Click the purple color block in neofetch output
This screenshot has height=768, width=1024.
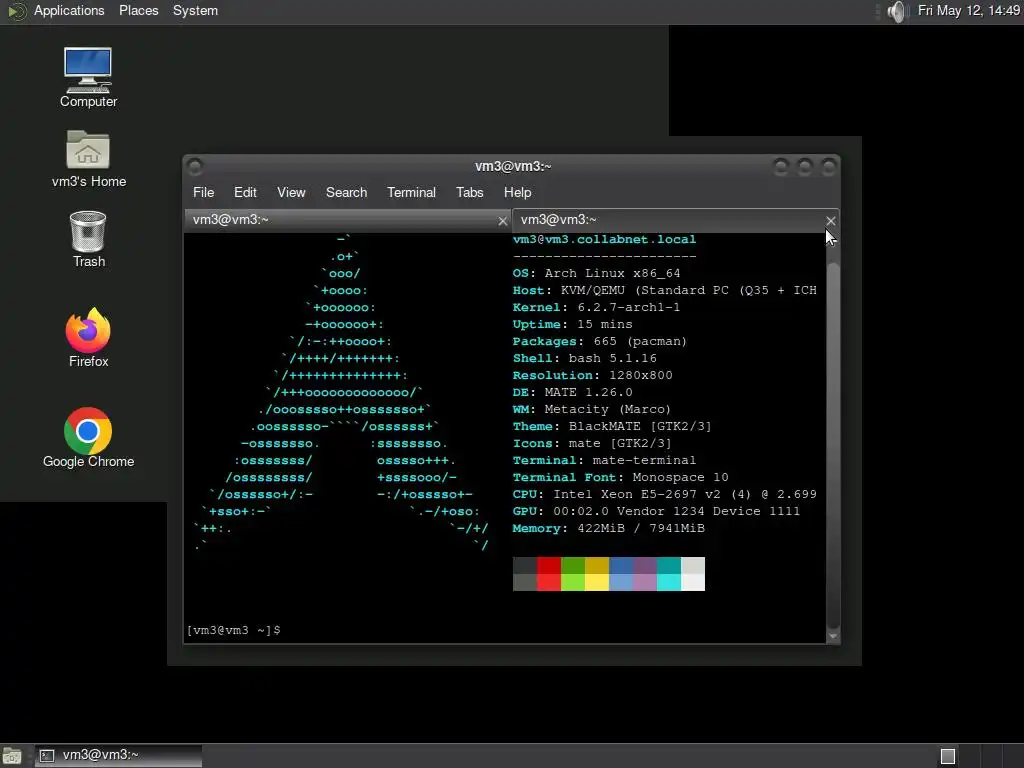pyautogui.click(x=645, y=574)
